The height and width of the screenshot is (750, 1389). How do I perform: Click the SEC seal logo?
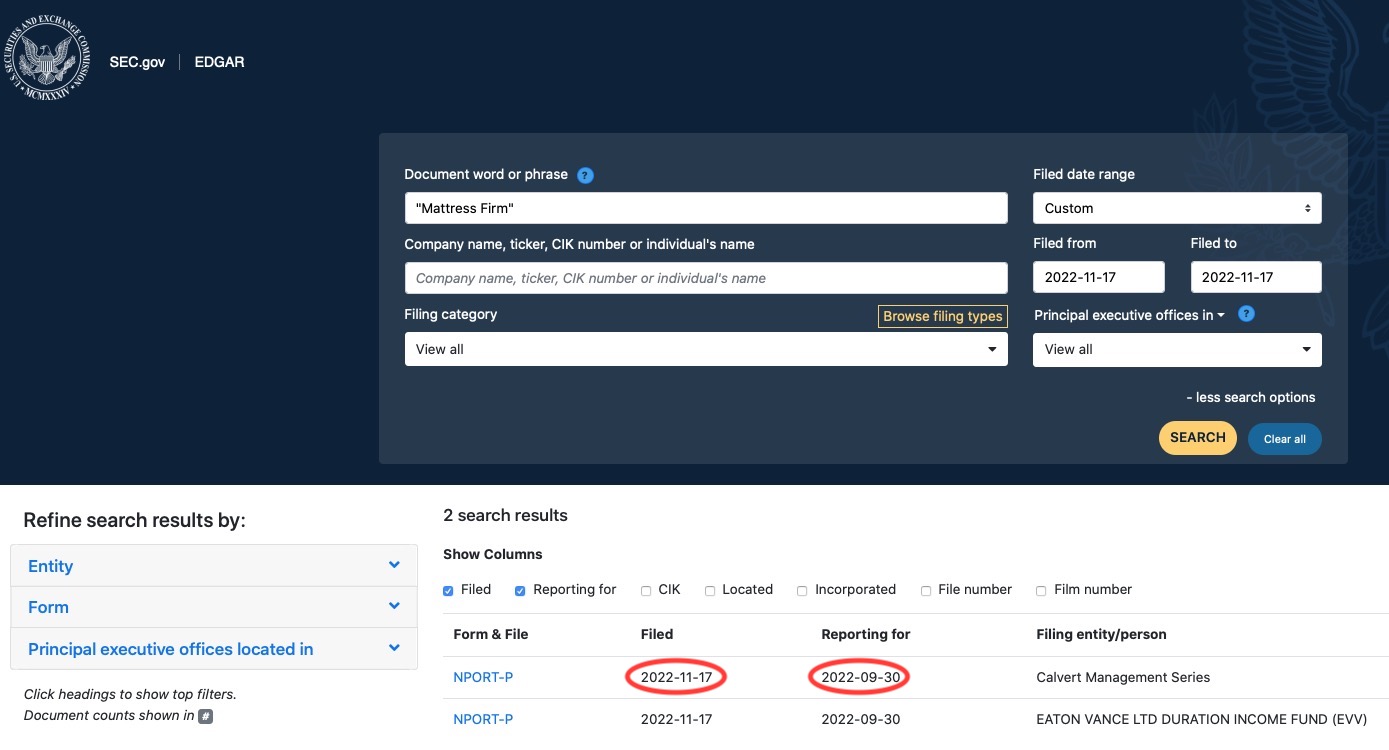46,60
